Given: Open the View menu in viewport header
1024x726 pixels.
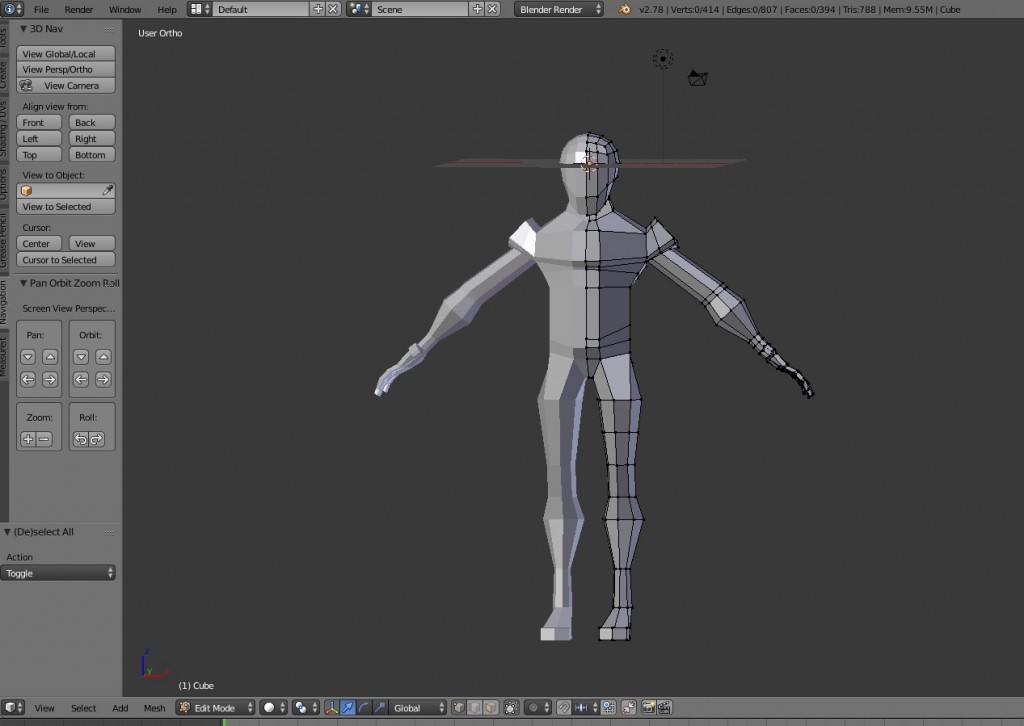Looking at the screenshot, I should 44,707.
